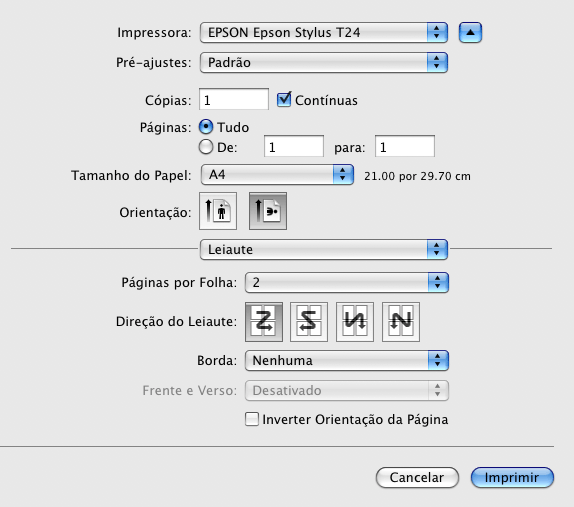The width and height of the screenshot is (574, 507).
Task: Choose Z-pattern left-to-right layout direction
Action: pos(264,322)
